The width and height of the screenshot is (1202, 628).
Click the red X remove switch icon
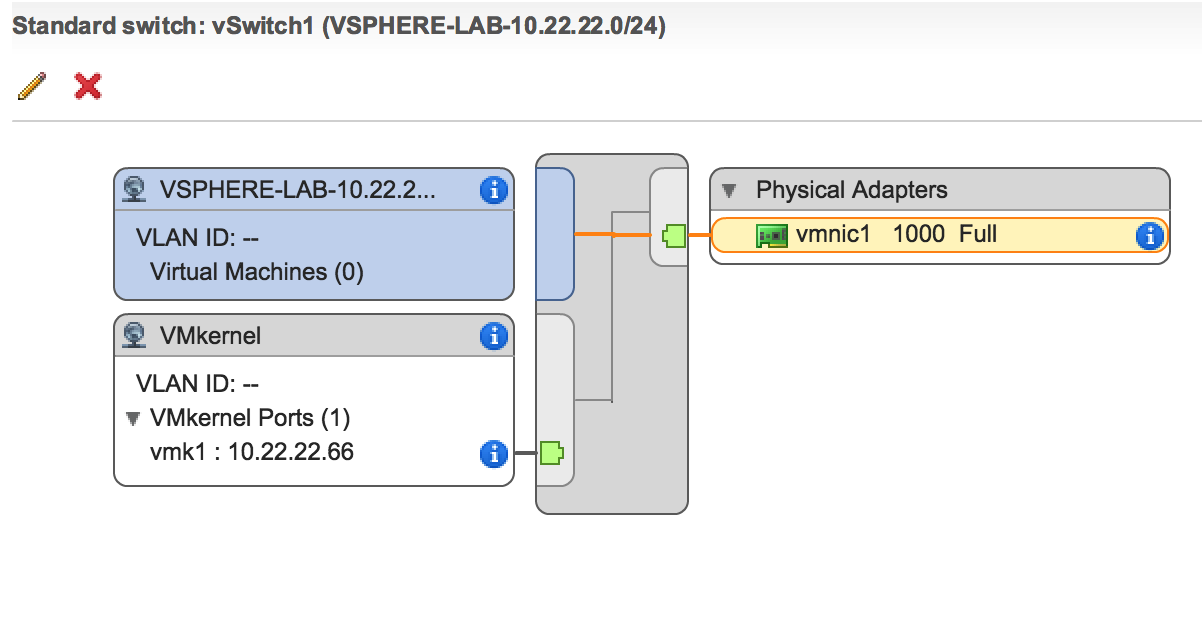tap(88, 87)
